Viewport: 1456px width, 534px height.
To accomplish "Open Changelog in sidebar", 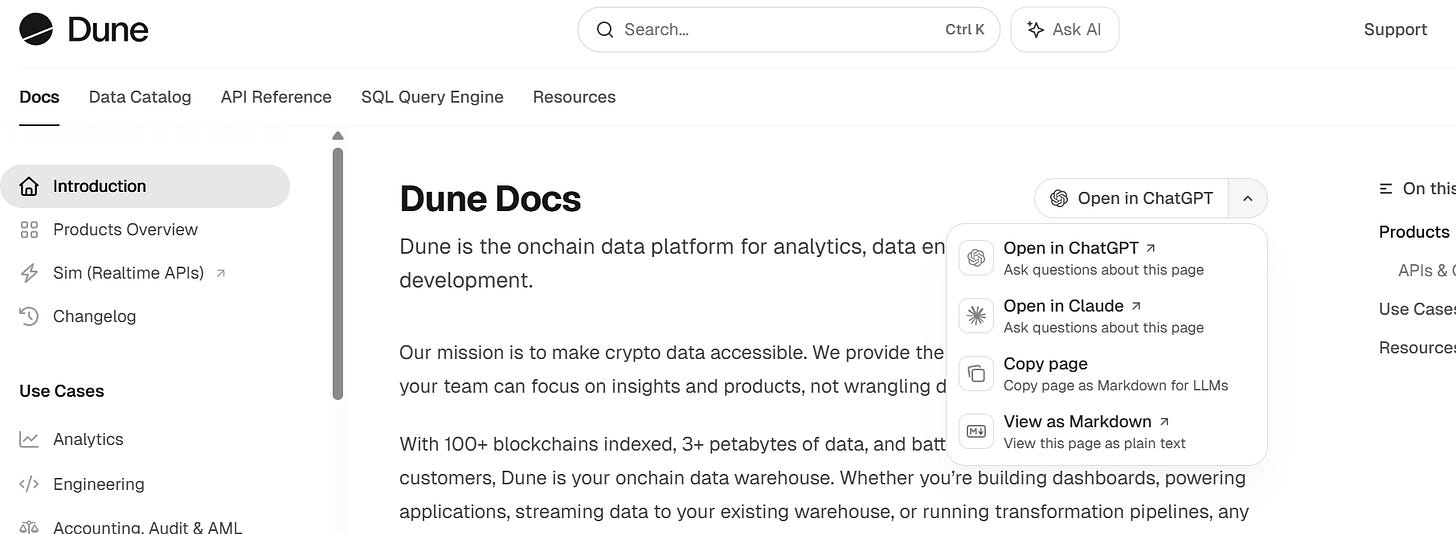I will click(x=94, y=316).
